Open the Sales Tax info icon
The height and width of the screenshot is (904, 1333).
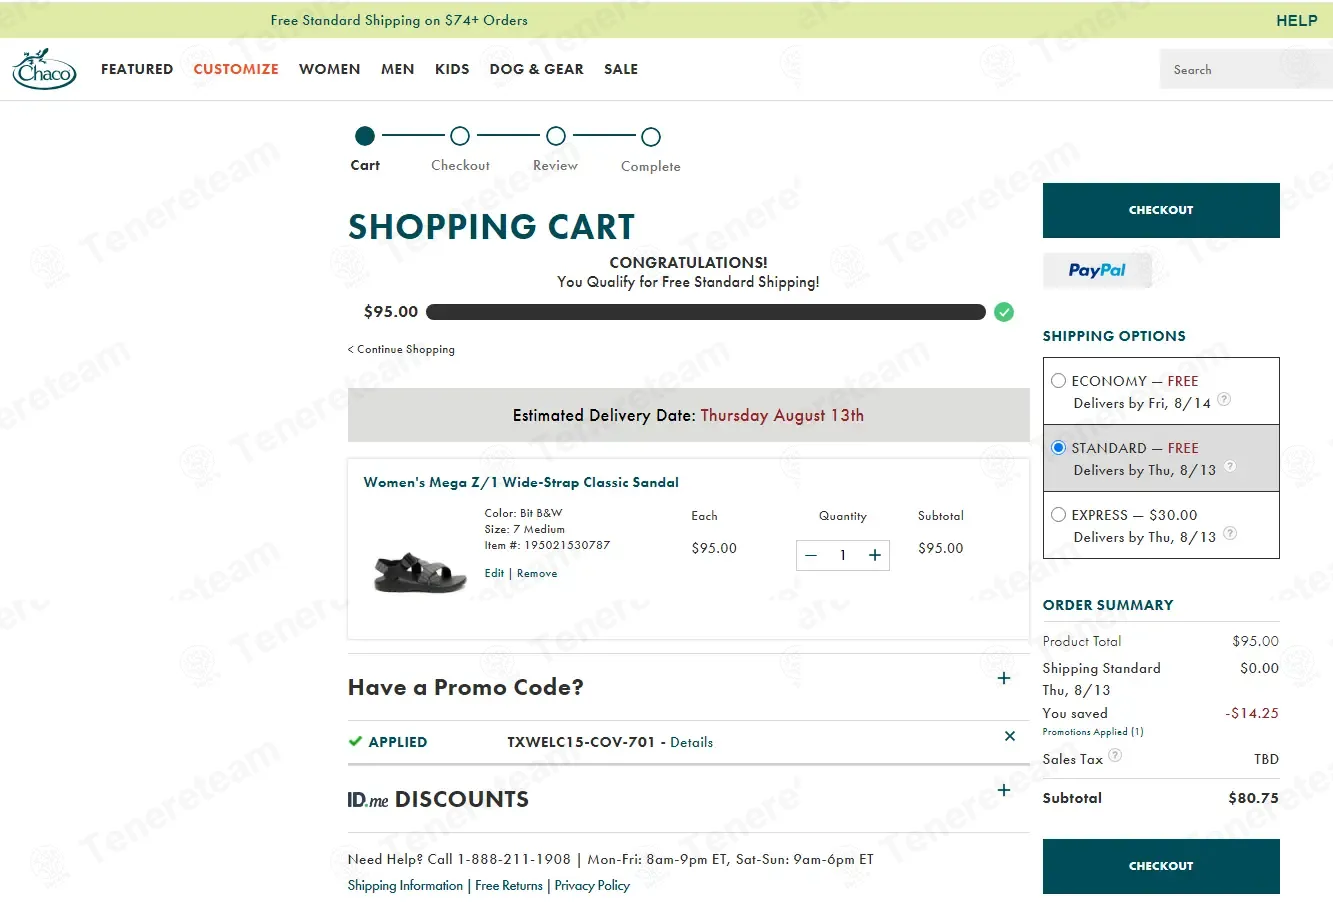pyautogui.click(x=1115, y=755)
